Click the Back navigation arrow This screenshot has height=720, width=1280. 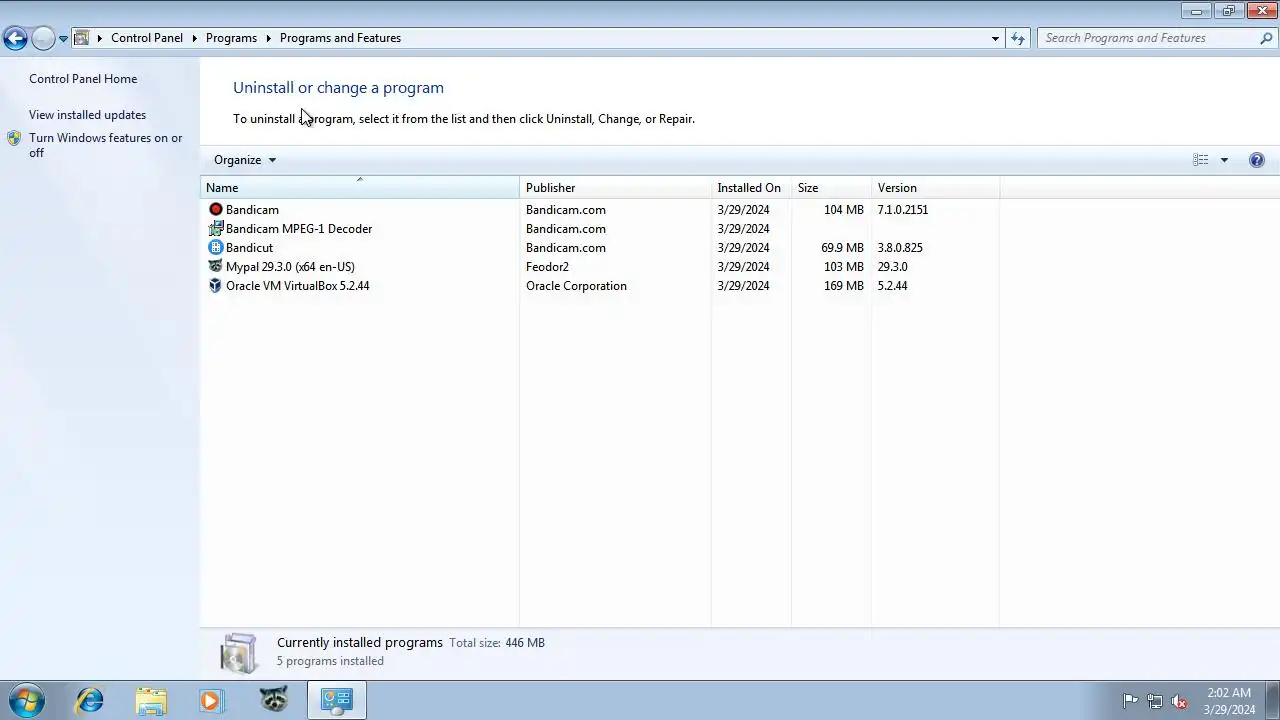coord(15,38)
